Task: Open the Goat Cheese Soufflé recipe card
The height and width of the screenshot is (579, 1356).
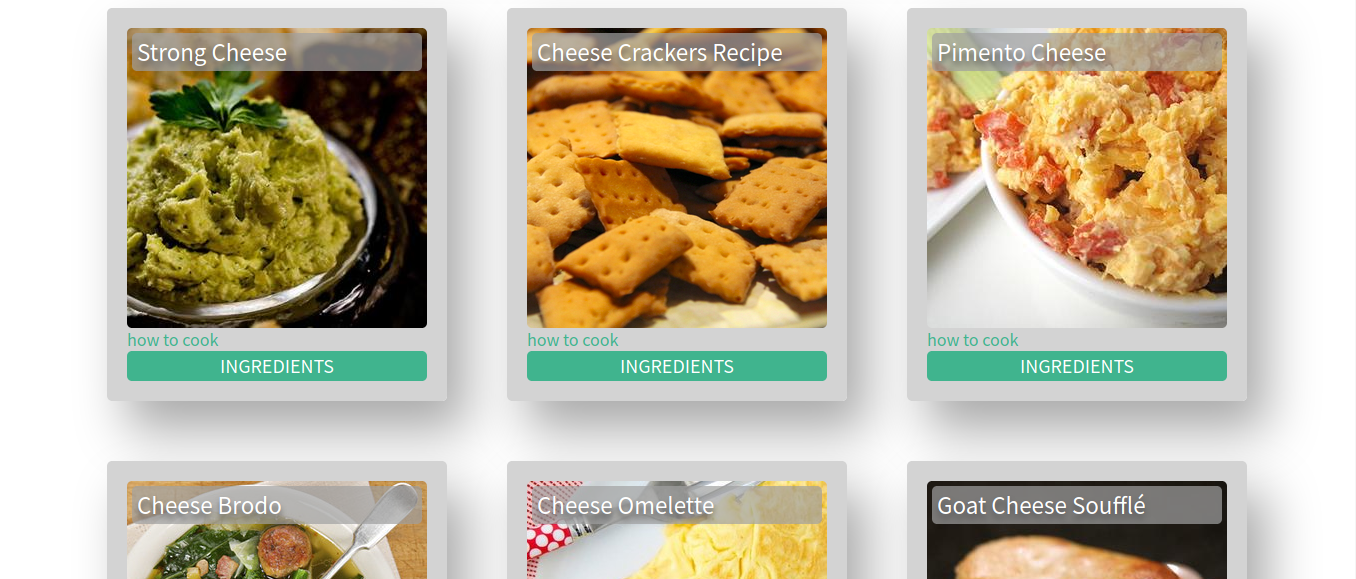Action: [1077, 520]
